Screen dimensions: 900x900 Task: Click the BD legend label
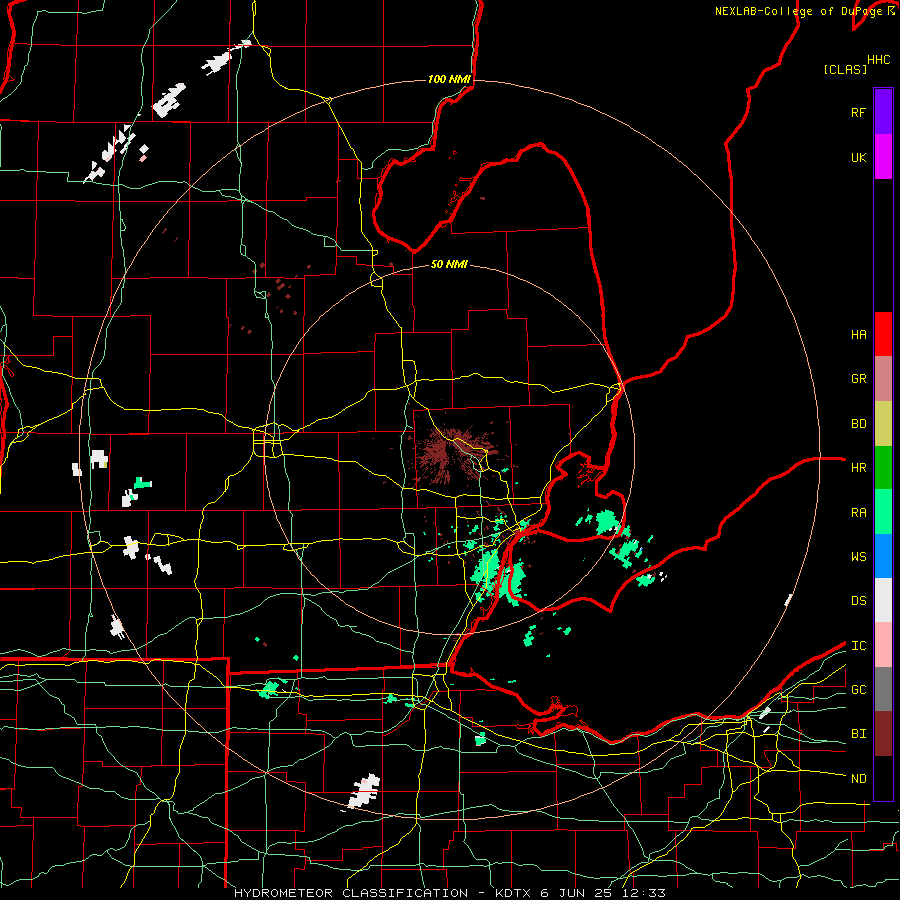coord(858,424)
